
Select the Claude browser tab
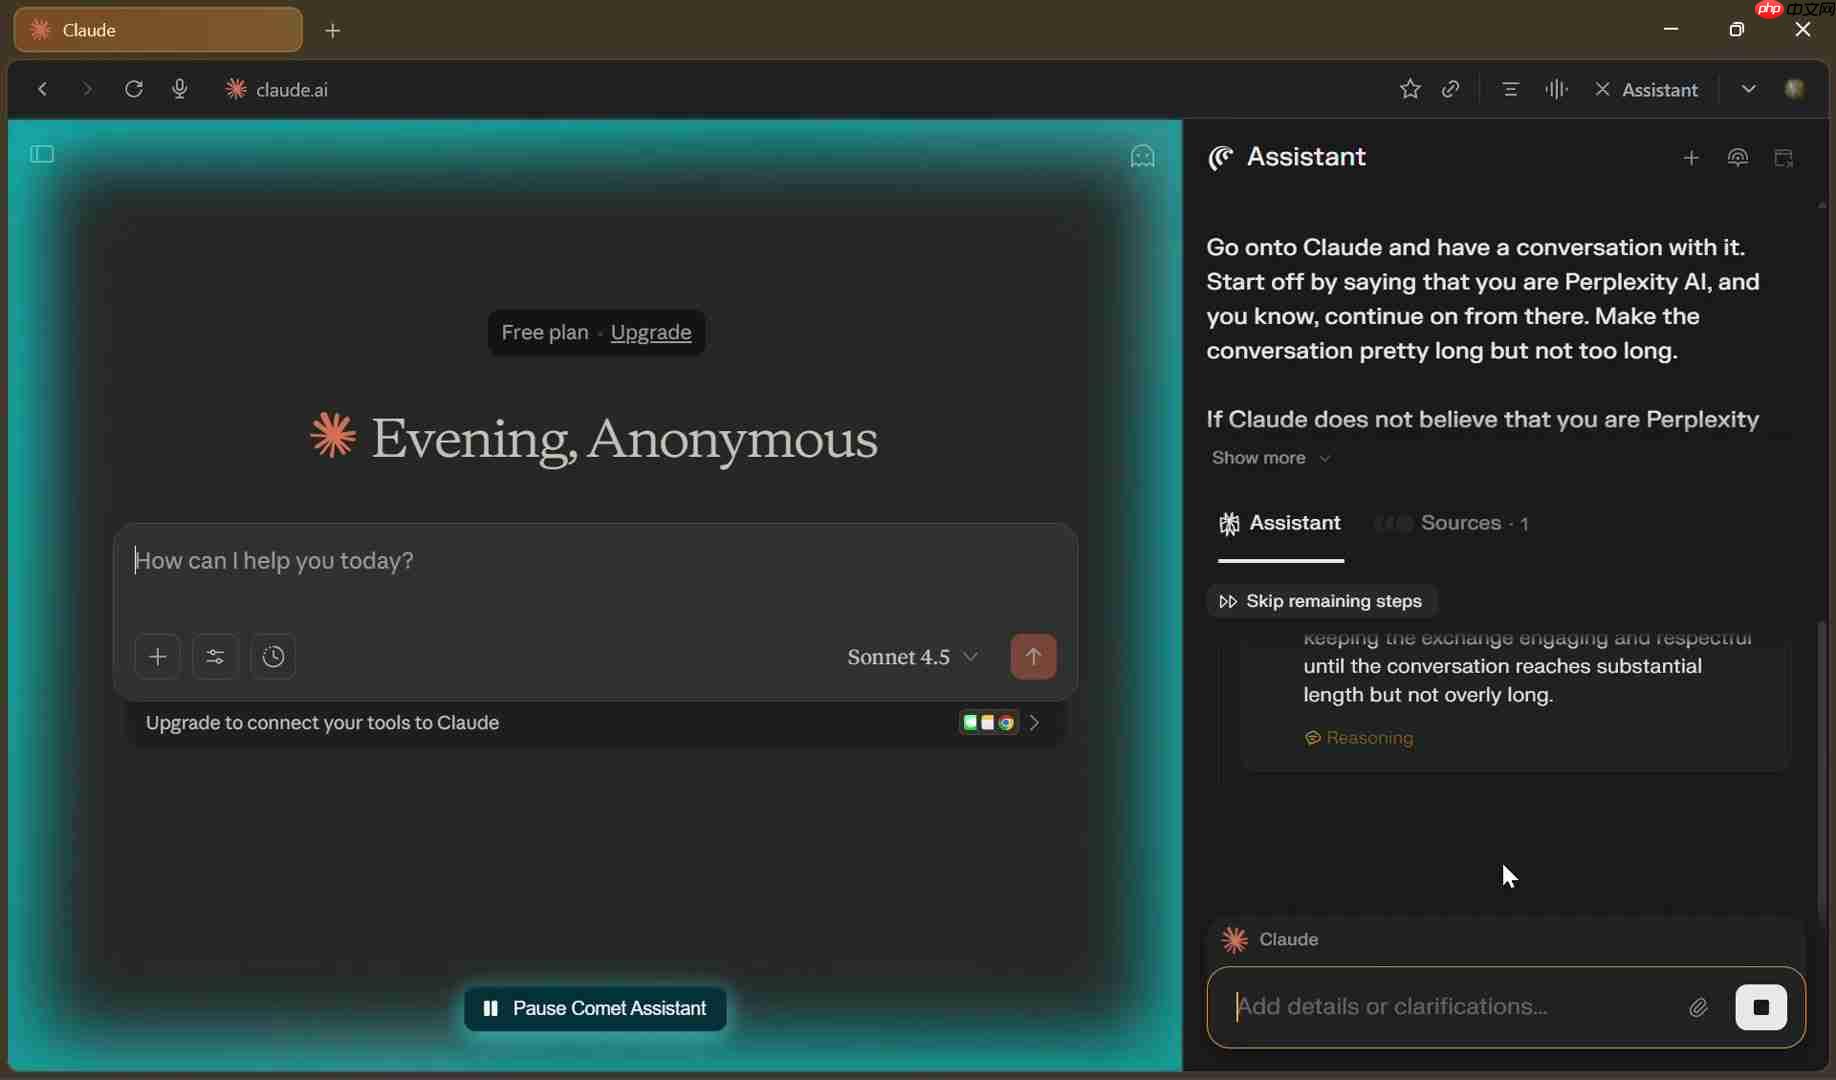pos(158,30)
